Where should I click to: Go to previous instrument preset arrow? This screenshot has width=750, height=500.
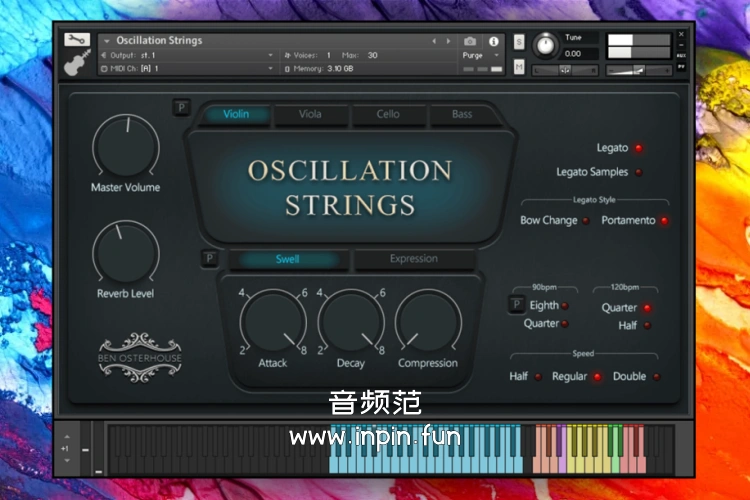434,41
